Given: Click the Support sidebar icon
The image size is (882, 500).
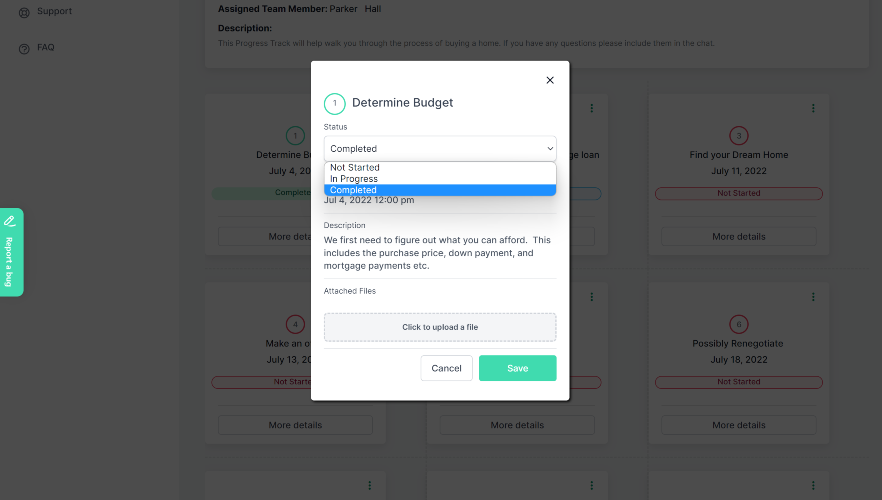Looking at the screenshot, I should 24,12.
